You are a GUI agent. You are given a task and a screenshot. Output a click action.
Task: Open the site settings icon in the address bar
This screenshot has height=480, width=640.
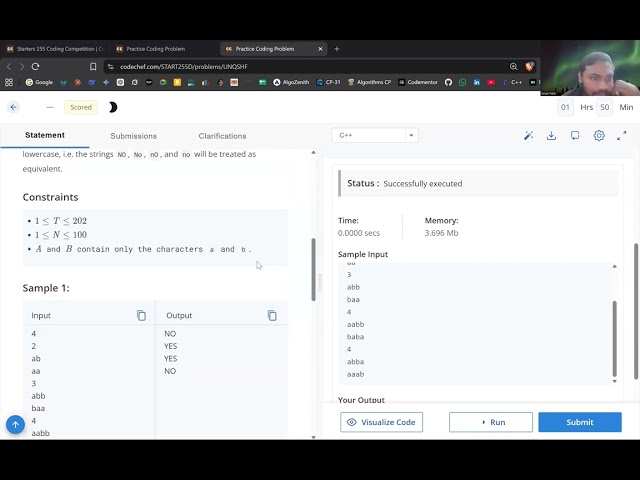(111, 67)
